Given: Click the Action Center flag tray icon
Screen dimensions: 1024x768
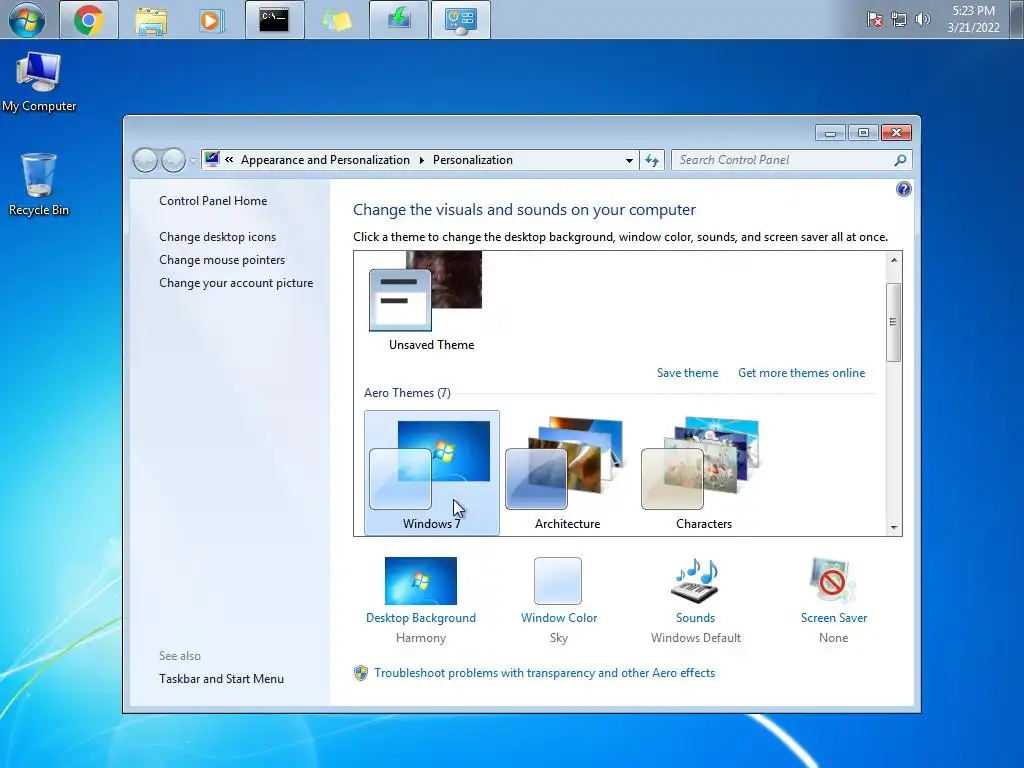Looking at the screenshot, I should pyautogui.click(x=874, y=20).
